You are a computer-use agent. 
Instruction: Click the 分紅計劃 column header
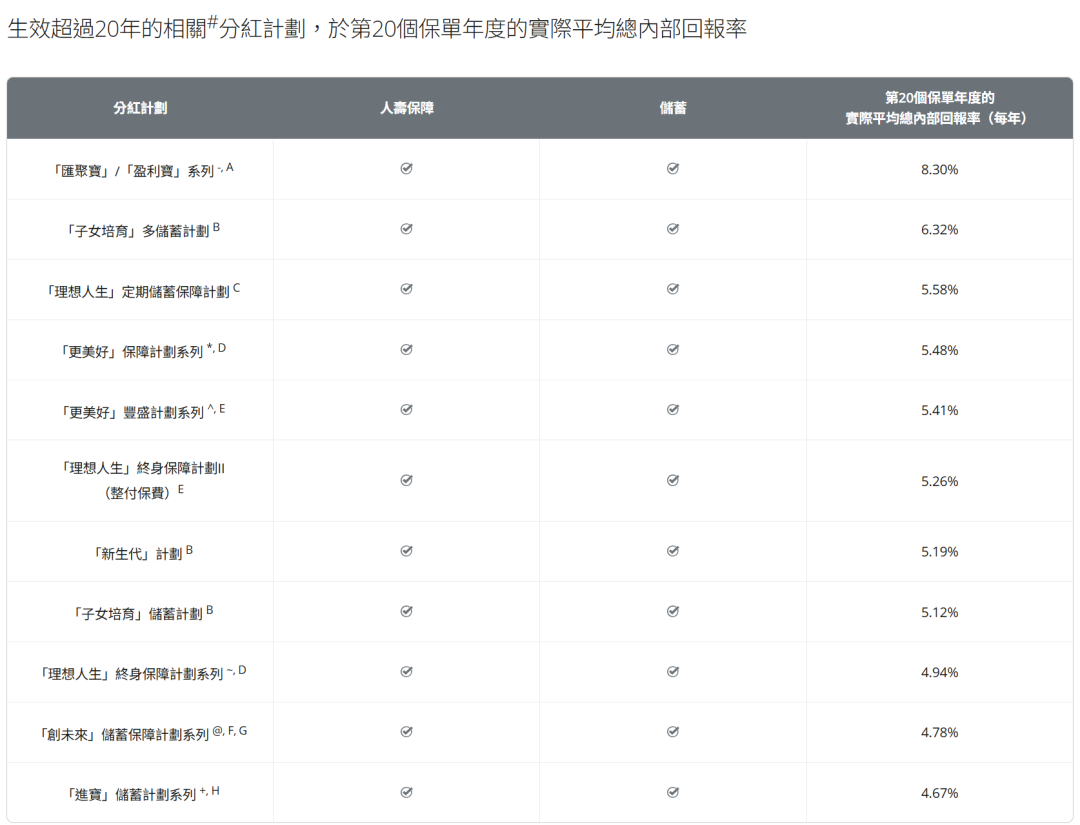click(140, 108)
